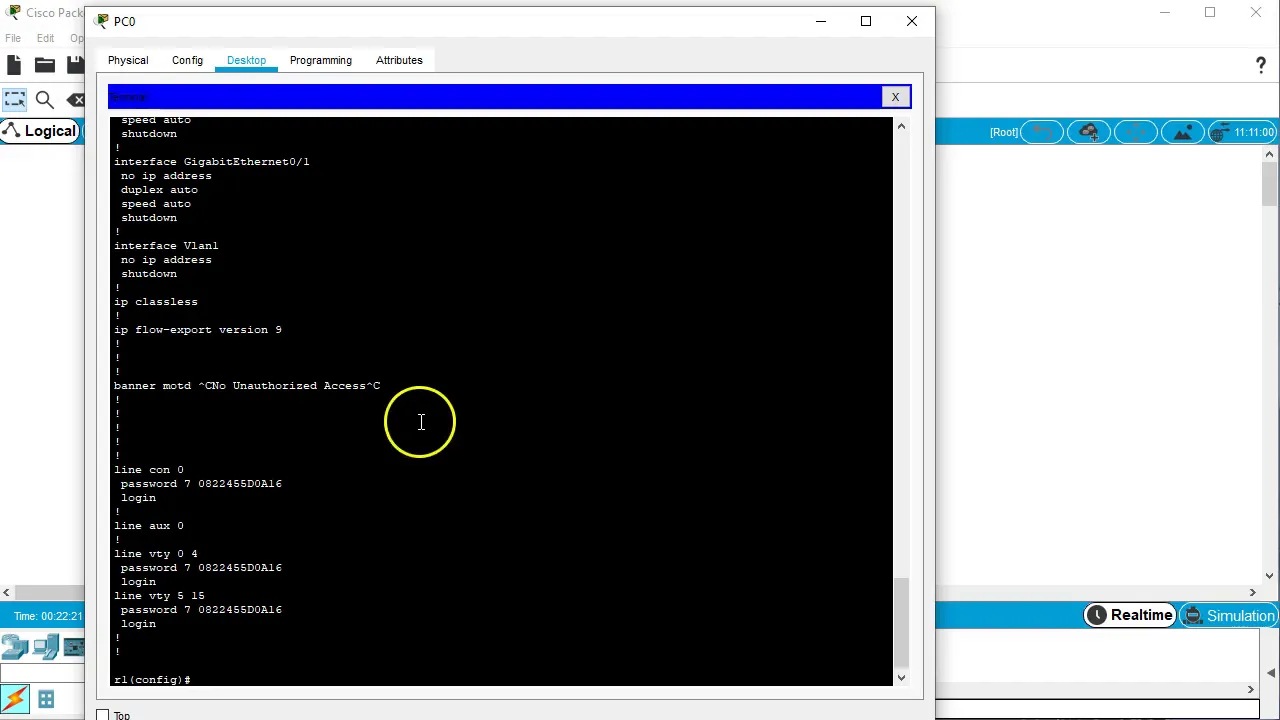Image resolution: width=1280 pixels, height=720 pixels.
Task: Click workspace vertical scrollbar up arrow
Action: click(1270, 155)
